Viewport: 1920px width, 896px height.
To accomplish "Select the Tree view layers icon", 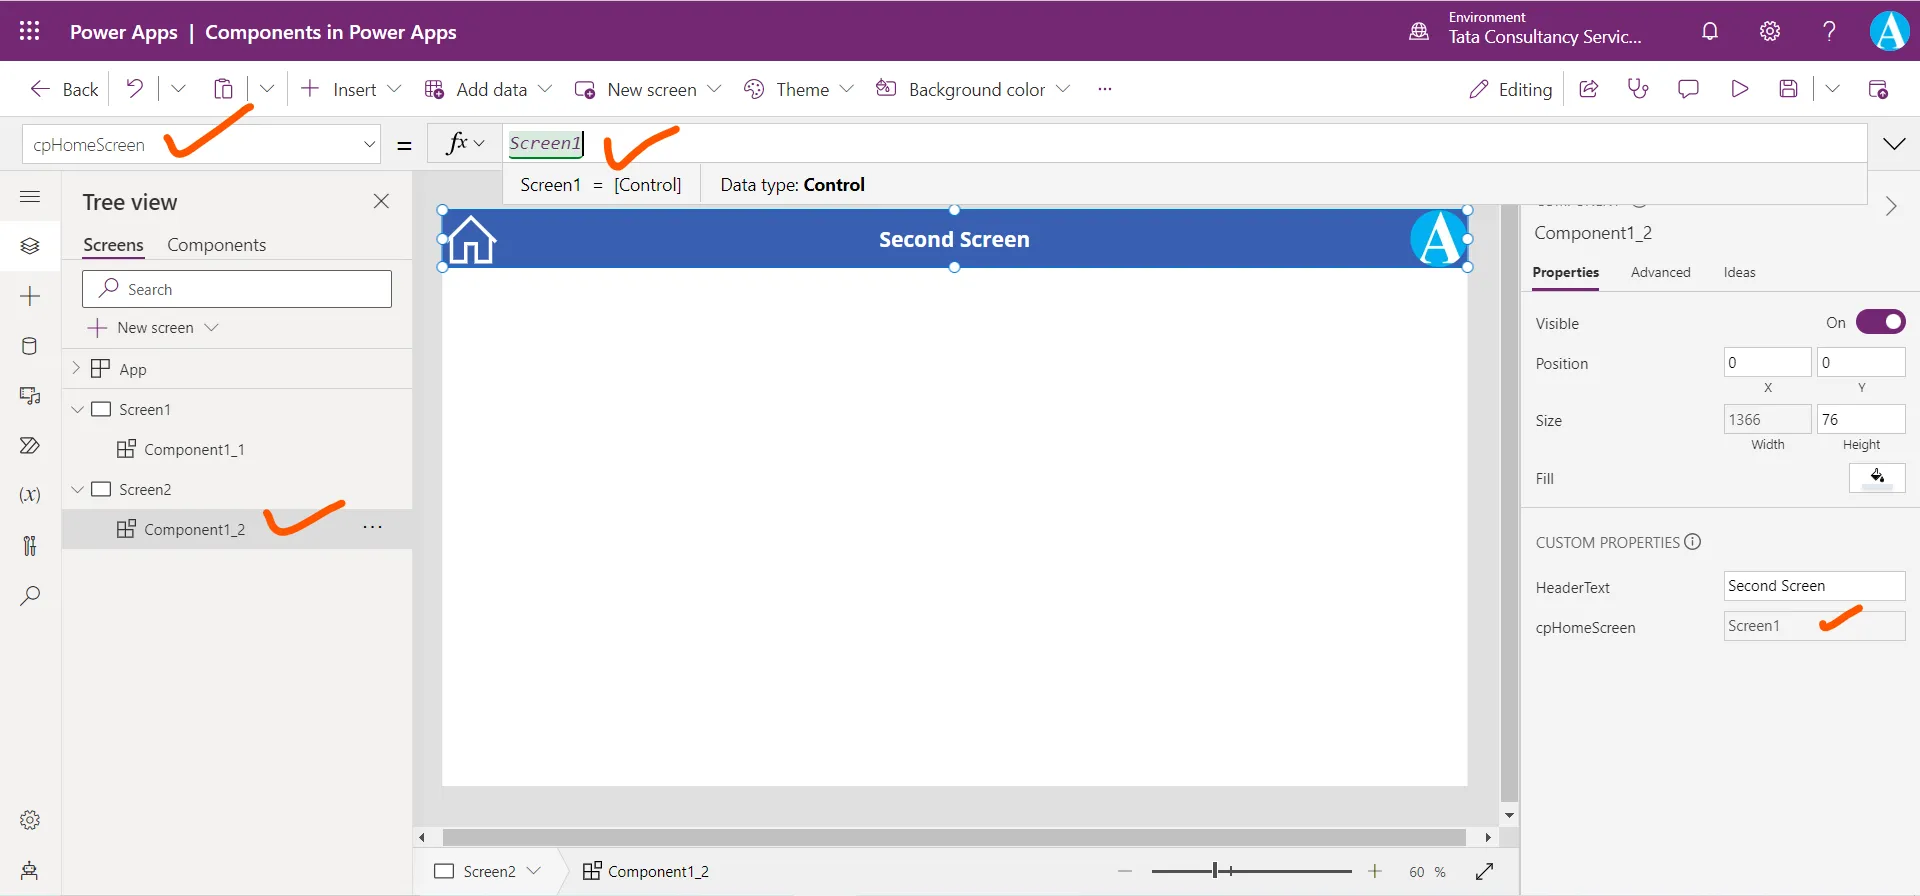I will click(x=30, y=245).
